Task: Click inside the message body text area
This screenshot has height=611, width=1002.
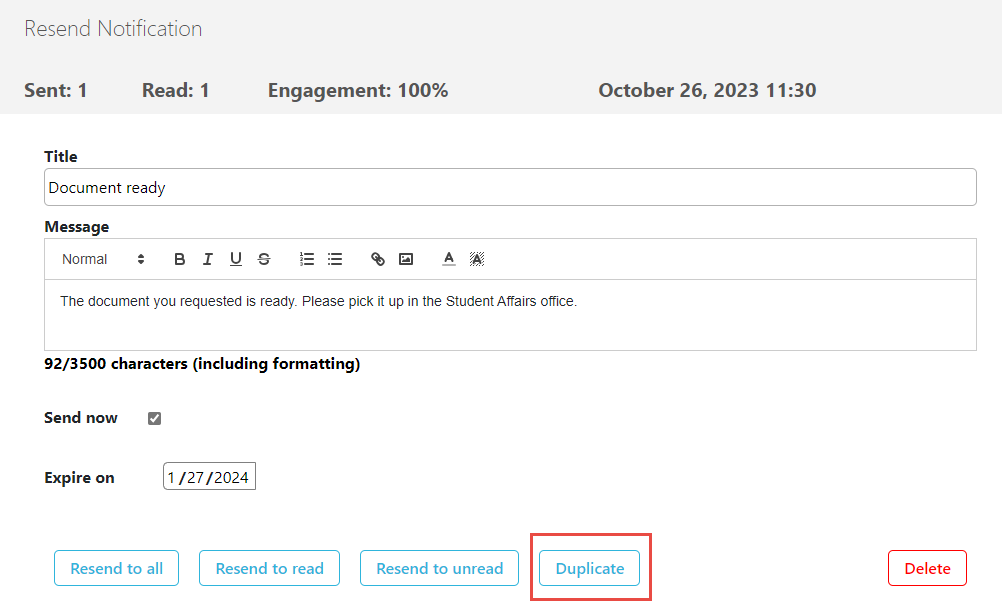Action: (x=510, y=315)
